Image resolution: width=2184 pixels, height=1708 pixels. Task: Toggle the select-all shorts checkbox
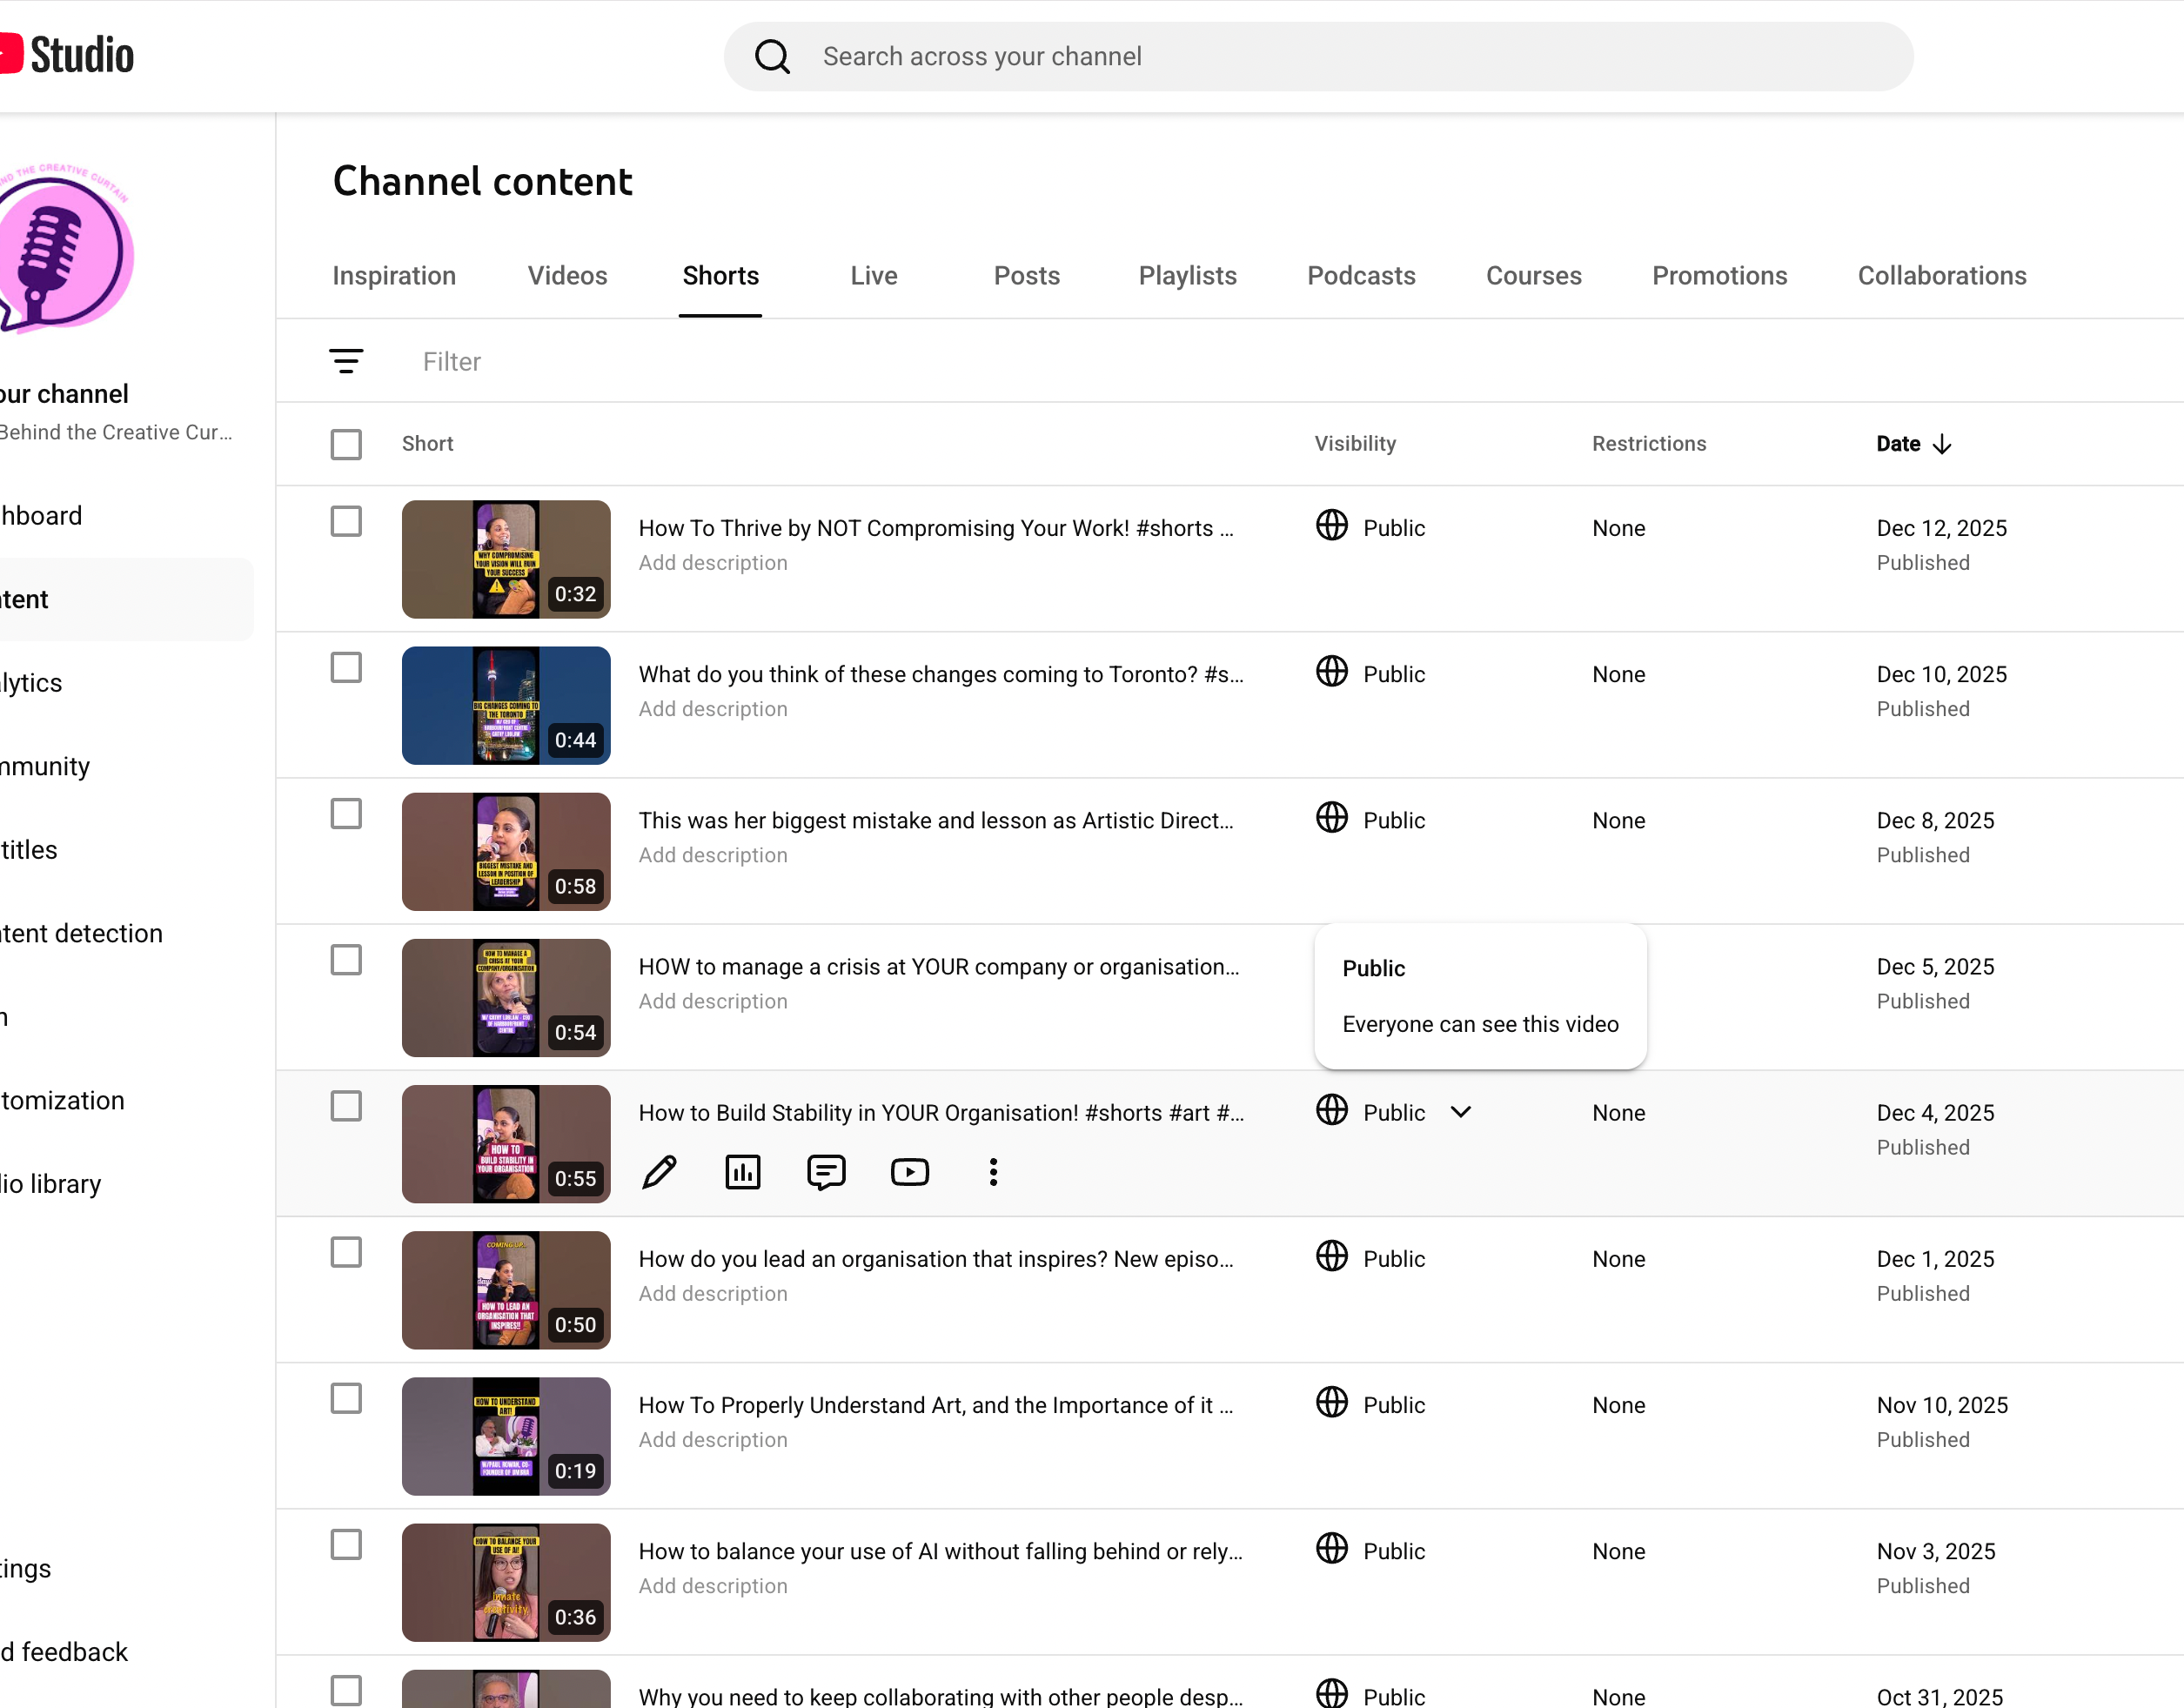(x=346, y=444)
